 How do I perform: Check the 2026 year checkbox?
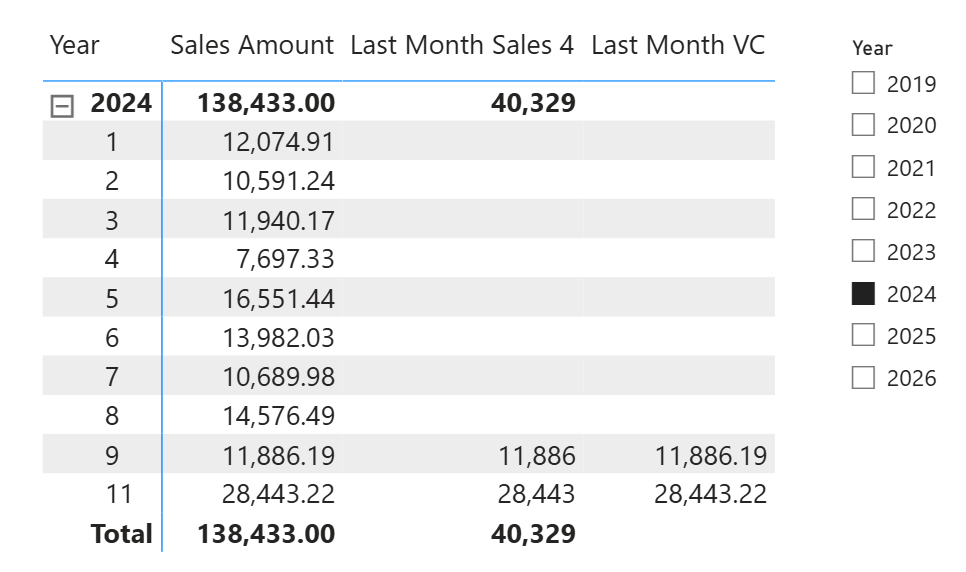[863, 377]
